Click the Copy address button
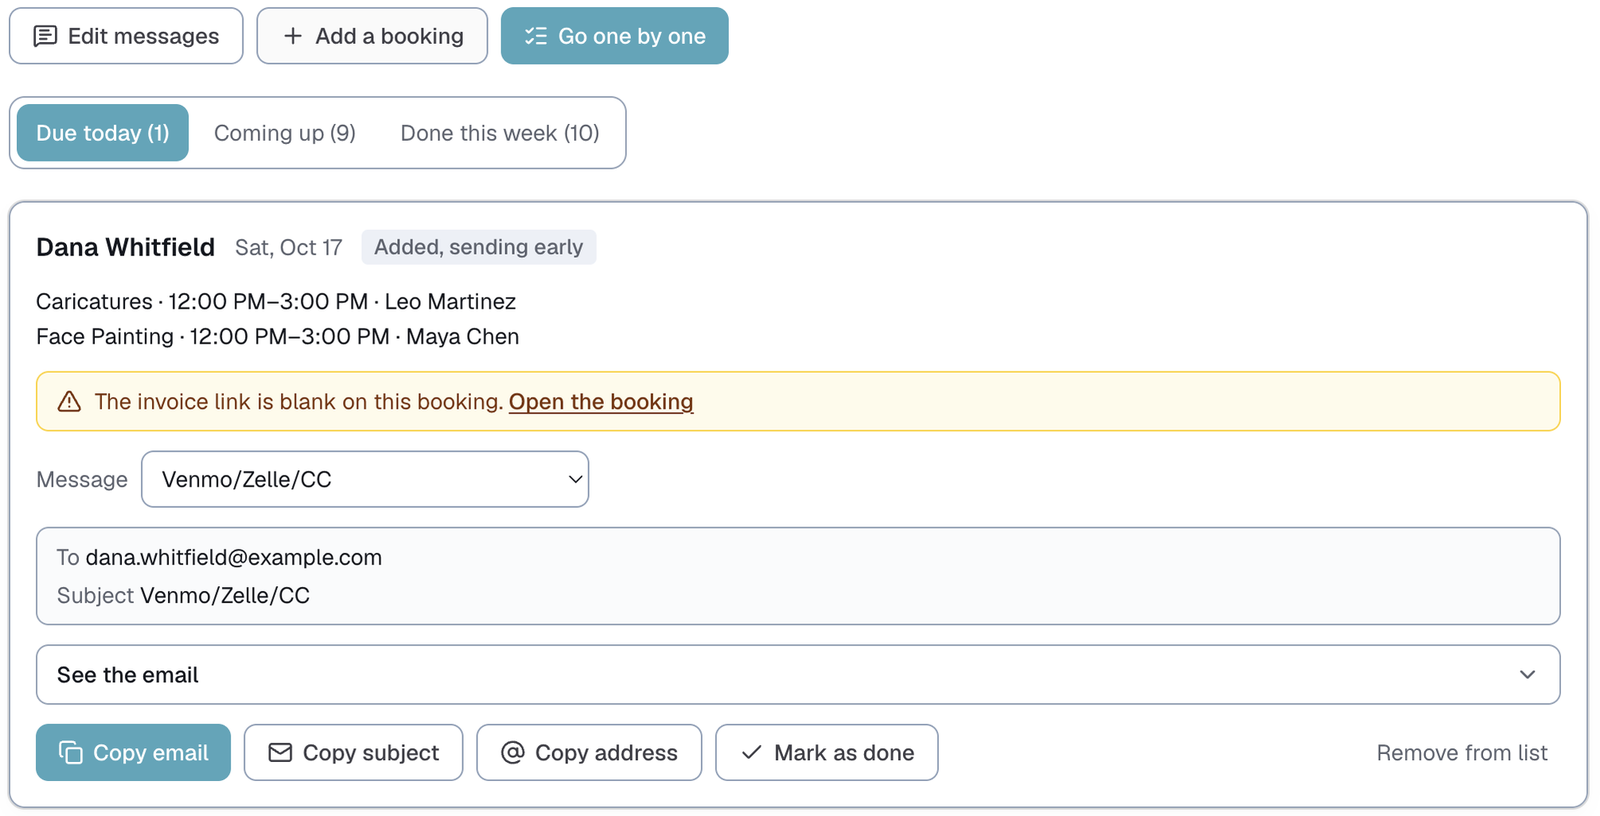The height and width of the screenshot is (816, 1600). (x=589, y=752)
